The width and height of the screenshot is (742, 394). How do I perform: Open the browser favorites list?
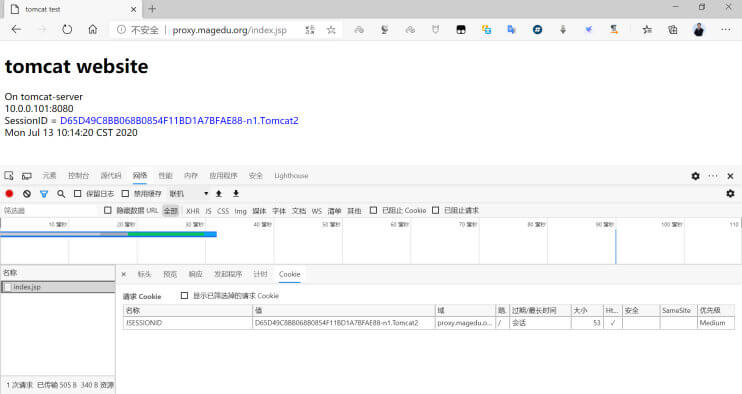pos(647,30)
